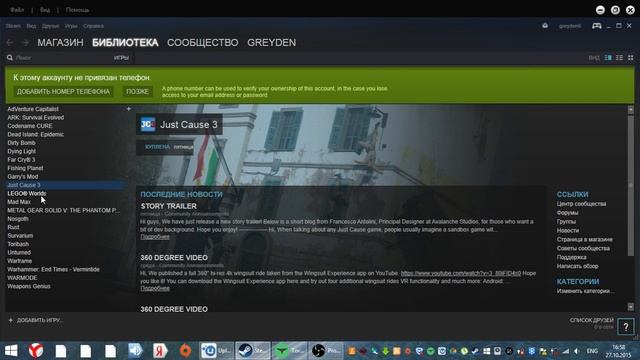The height and width of the screenshot is (360, 640).
Task: Dismiss banner with ПОЗЖЕ button
Action: tap(137, 91)
